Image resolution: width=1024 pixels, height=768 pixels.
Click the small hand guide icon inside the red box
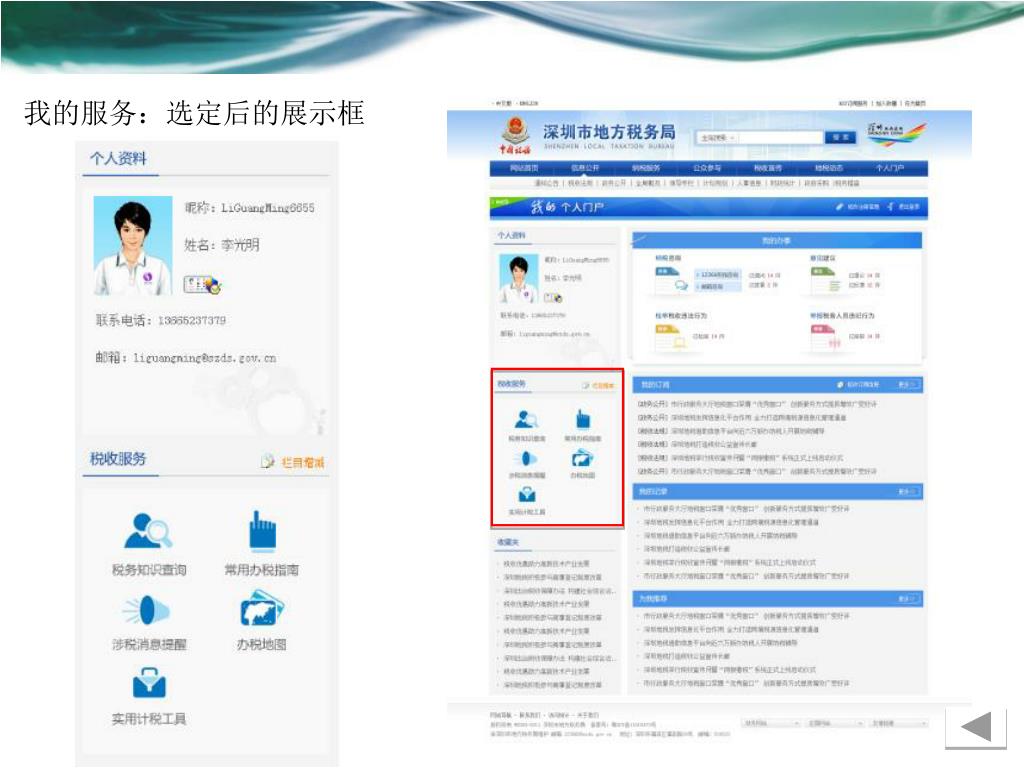click(x=583, y=419)
